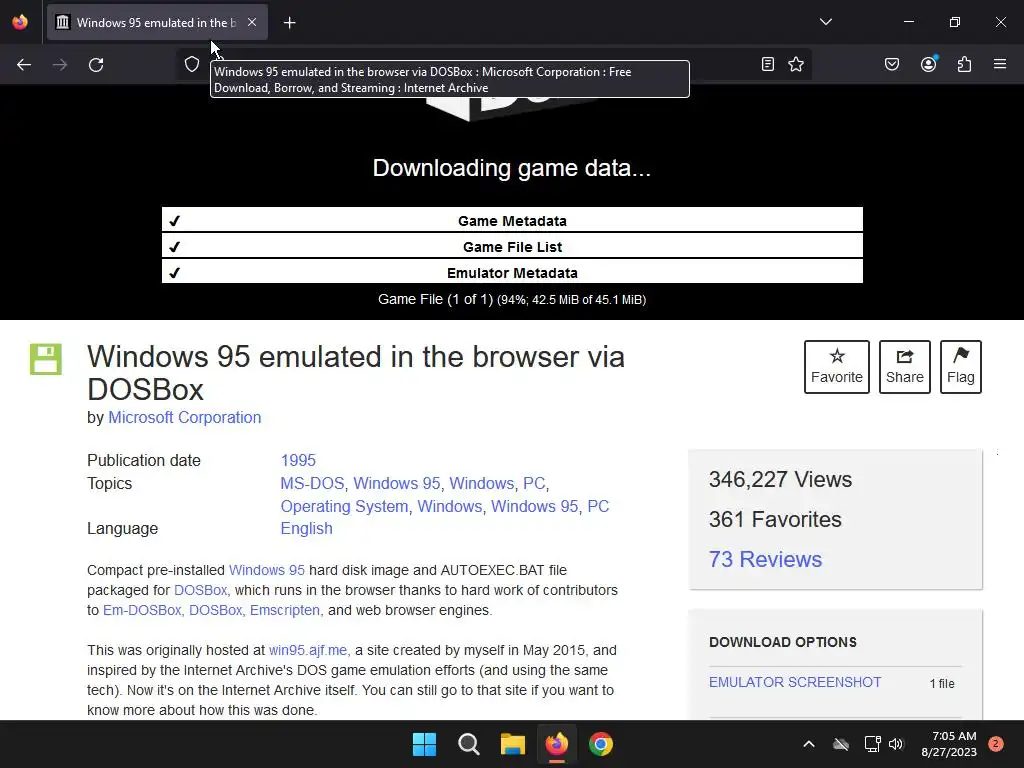Viewport: 1024px width, 768px height.
Task: Open the Emscripten link
Action: click(x=285, y=610)
